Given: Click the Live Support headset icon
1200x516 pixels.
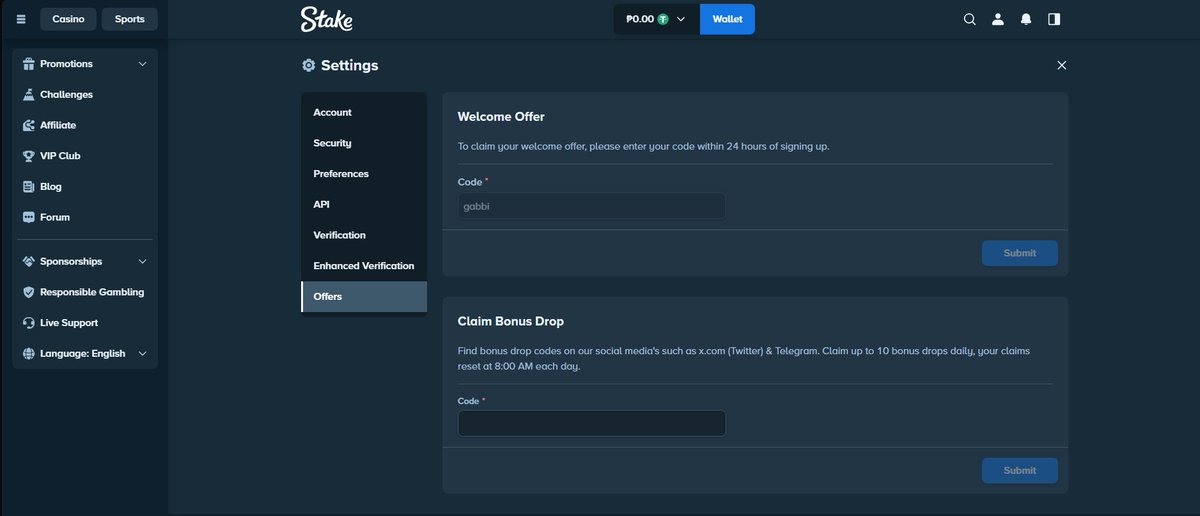Looking at the screenshot, I should 29,323.
